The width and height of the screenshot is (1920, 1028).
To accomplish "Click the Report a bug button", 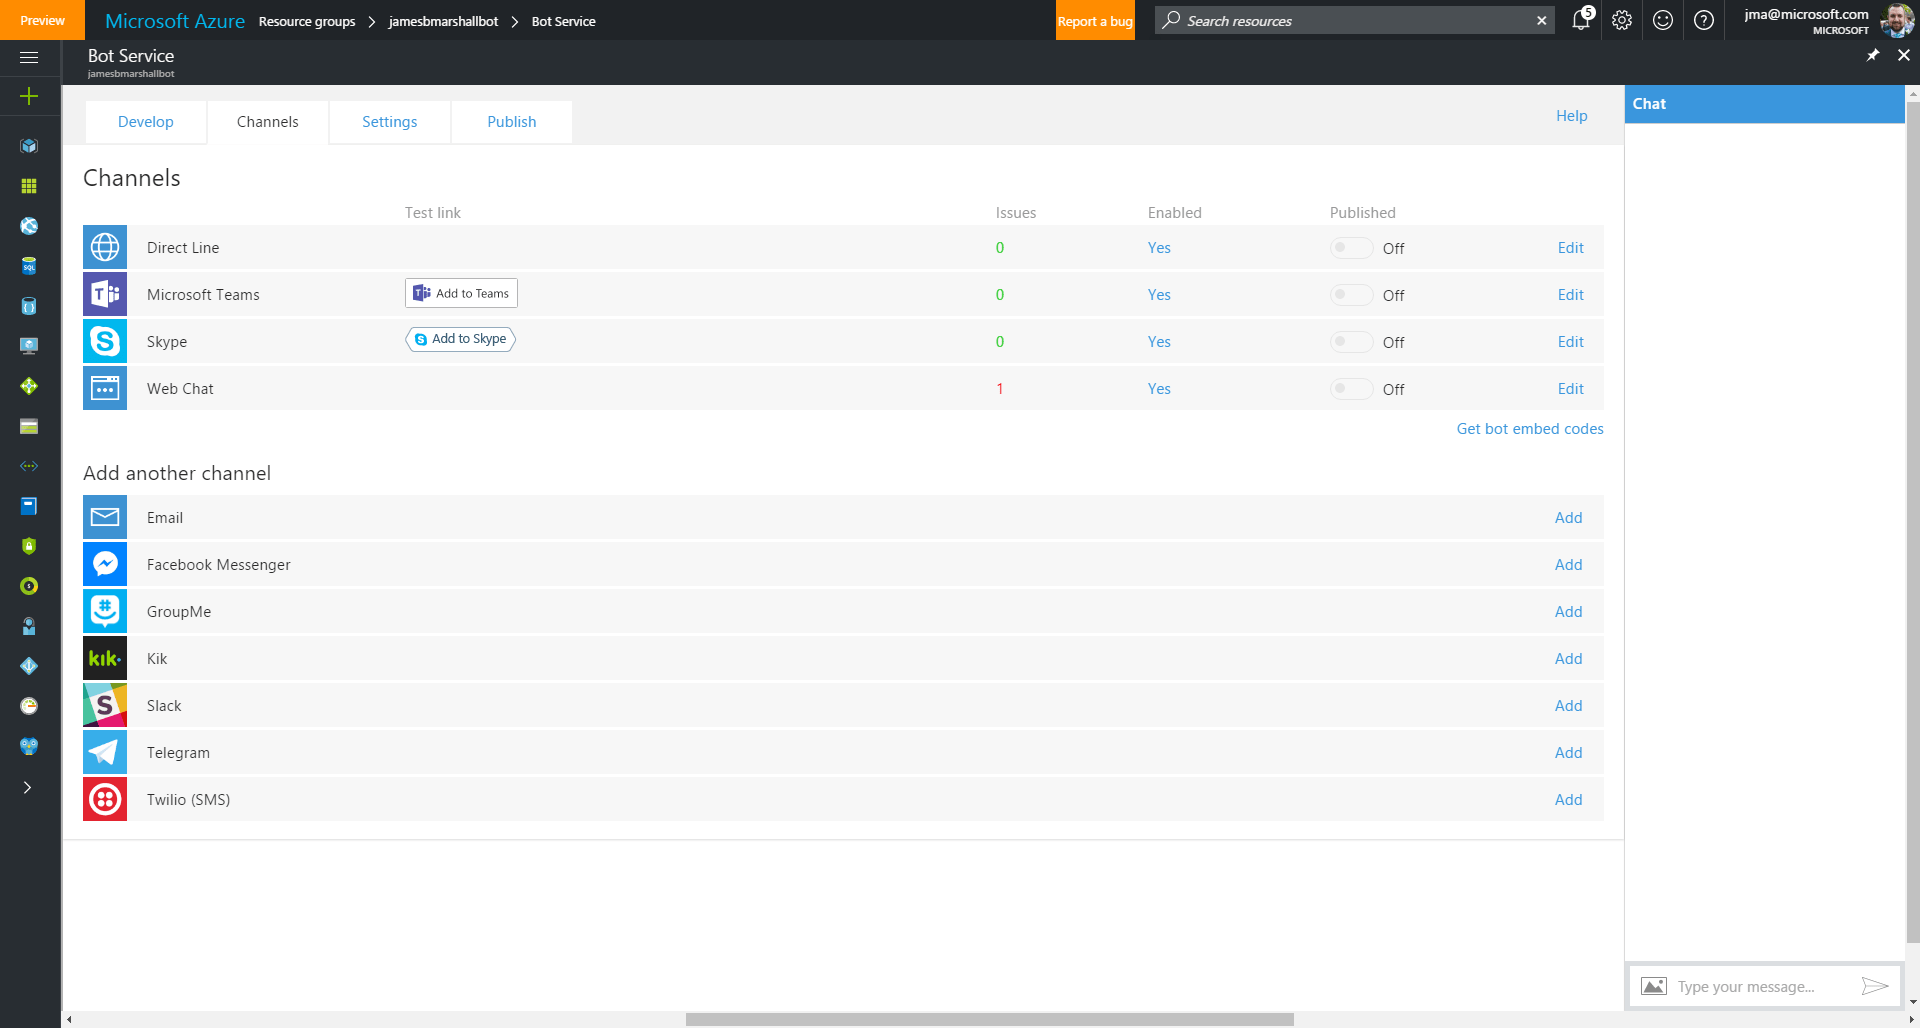I will [1095, 21].
